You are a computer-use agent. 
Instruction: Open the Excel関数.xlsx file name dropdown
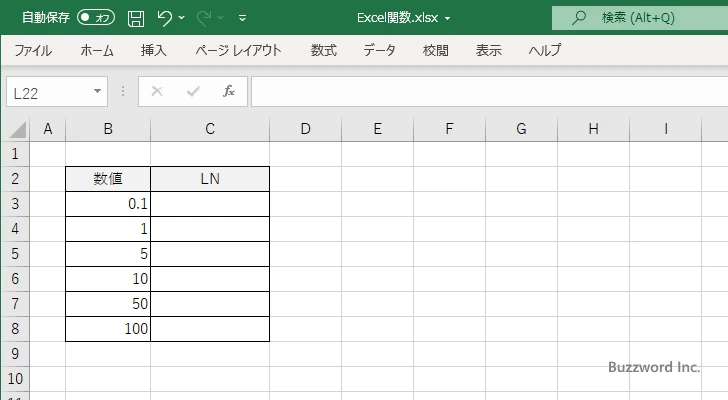tap(448, 19)
